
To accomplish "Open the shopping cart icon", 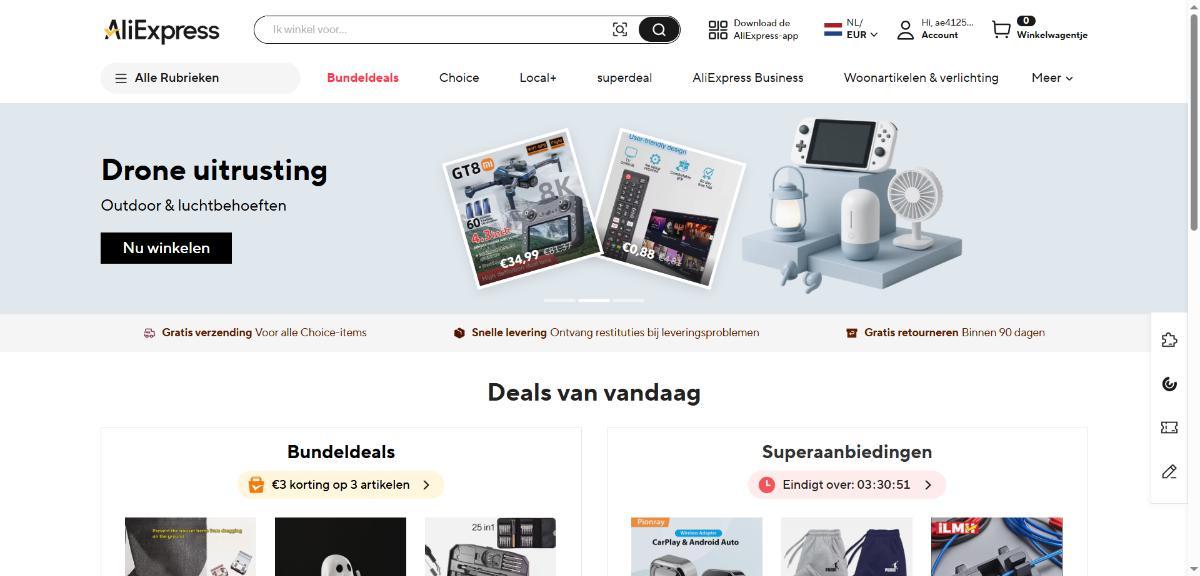I will click(1001, 30).
